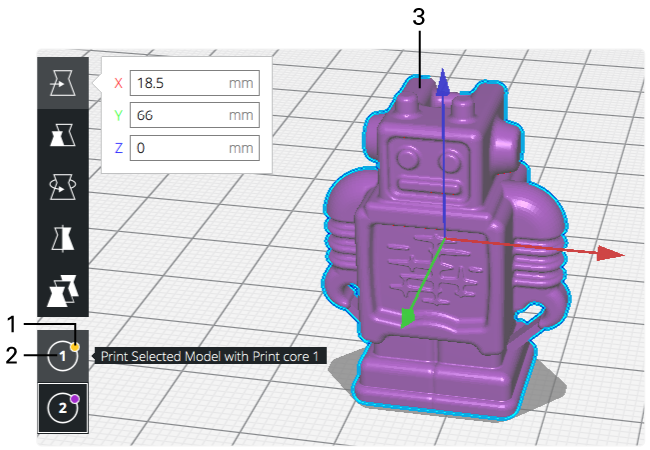Screen dimensions: 650x450
Task: Open the Per Model Settings tool
Action: 63,290
